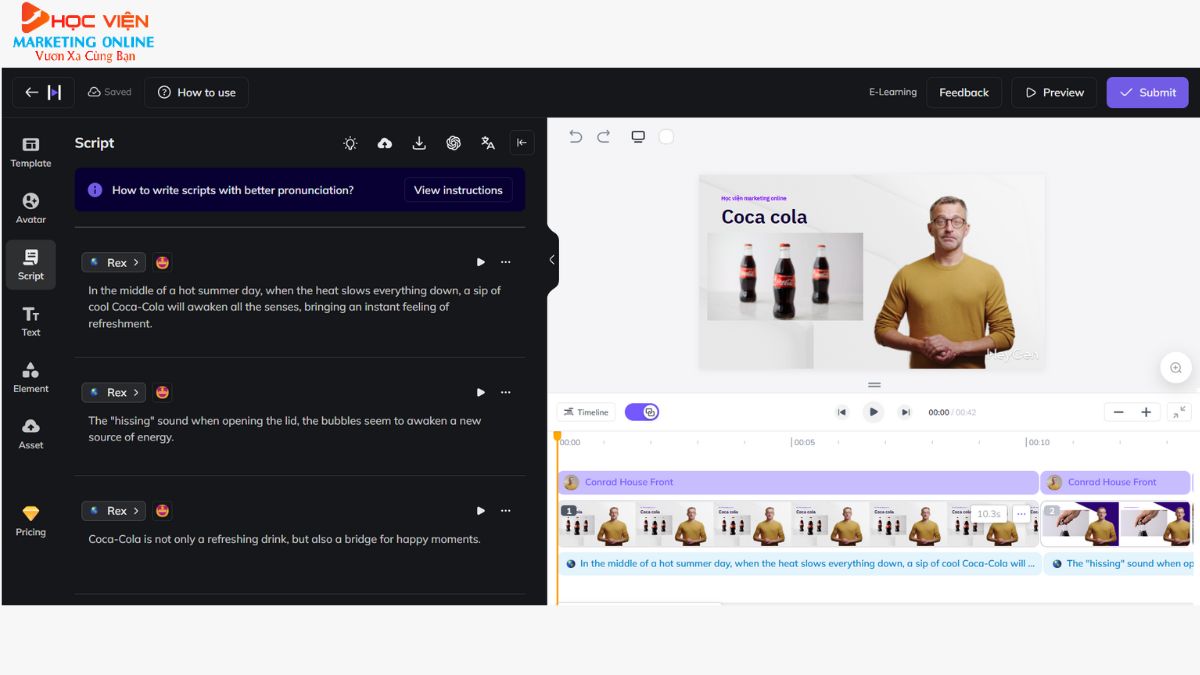
Task: Click the download script icon
Action: click(419, 143)
